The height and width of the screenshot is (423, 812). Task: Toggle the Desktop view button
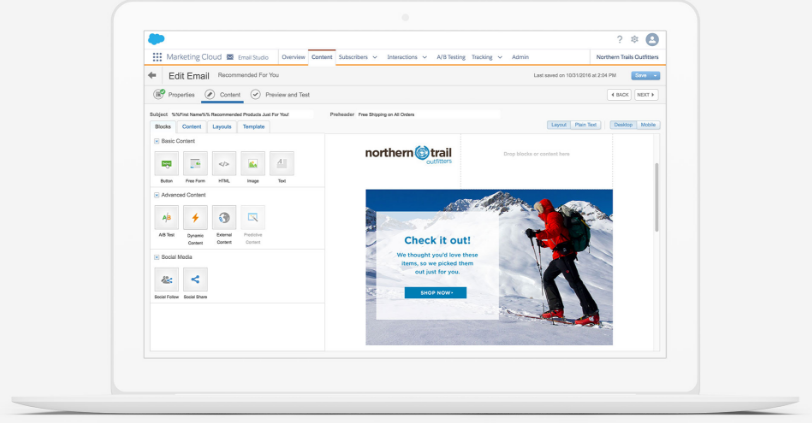tap(623, 125)
